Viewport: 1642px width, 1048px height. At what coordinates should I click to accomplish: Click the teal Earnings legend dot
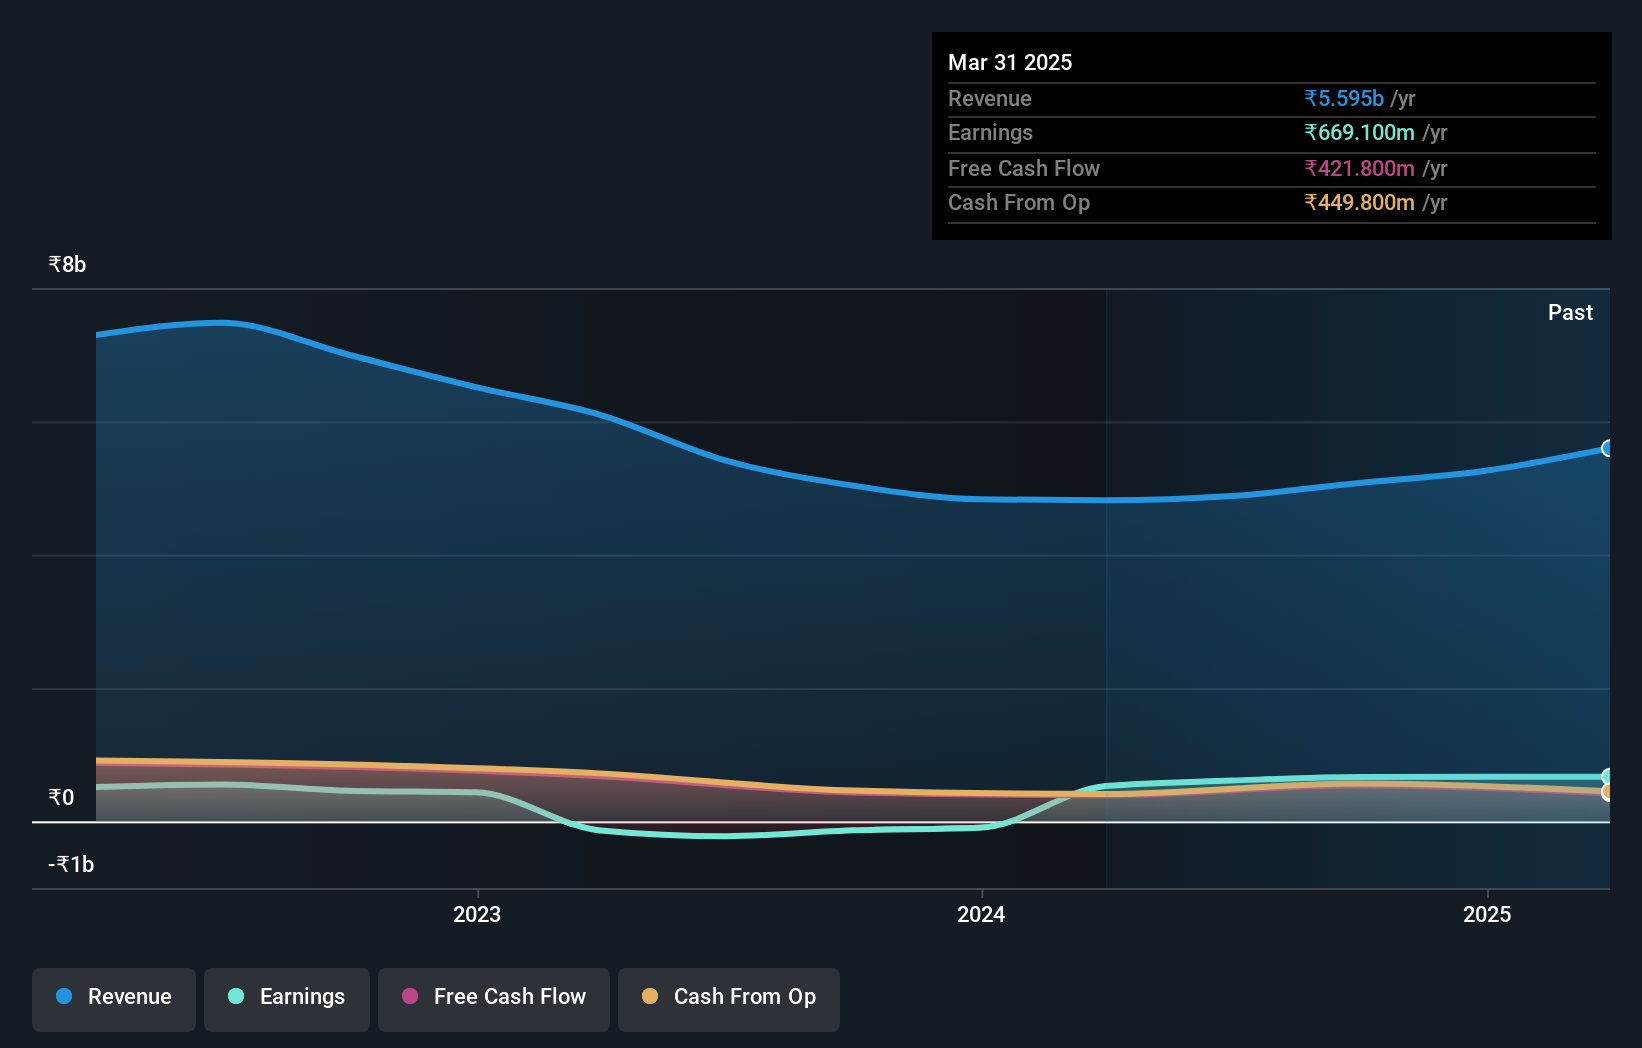(x=236, y=996)
